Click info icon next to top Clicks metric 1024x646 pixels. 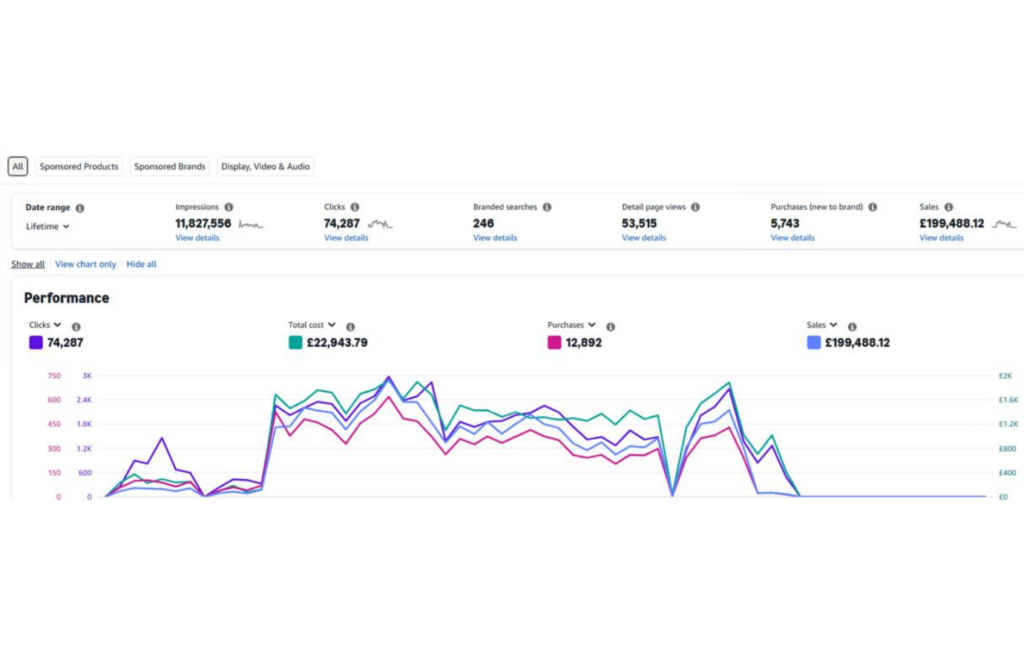(355, 207)
